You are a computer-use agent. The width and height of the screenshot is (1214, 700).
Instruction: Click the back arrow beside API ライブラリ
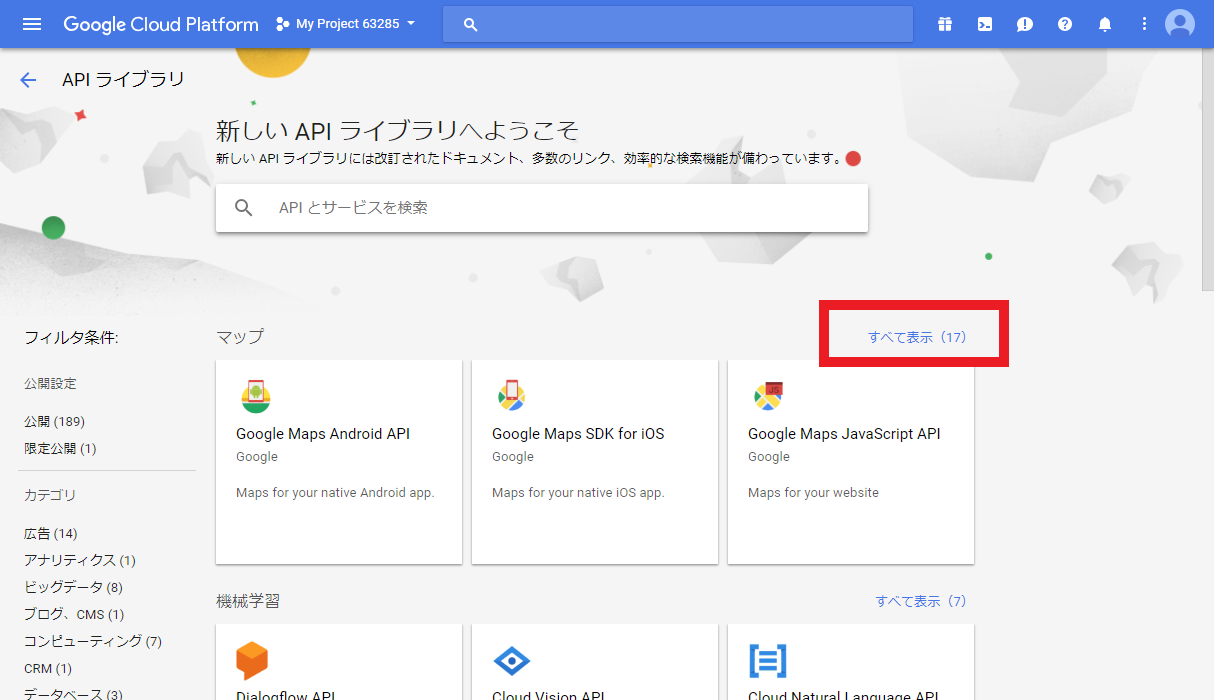click(28, 80)
